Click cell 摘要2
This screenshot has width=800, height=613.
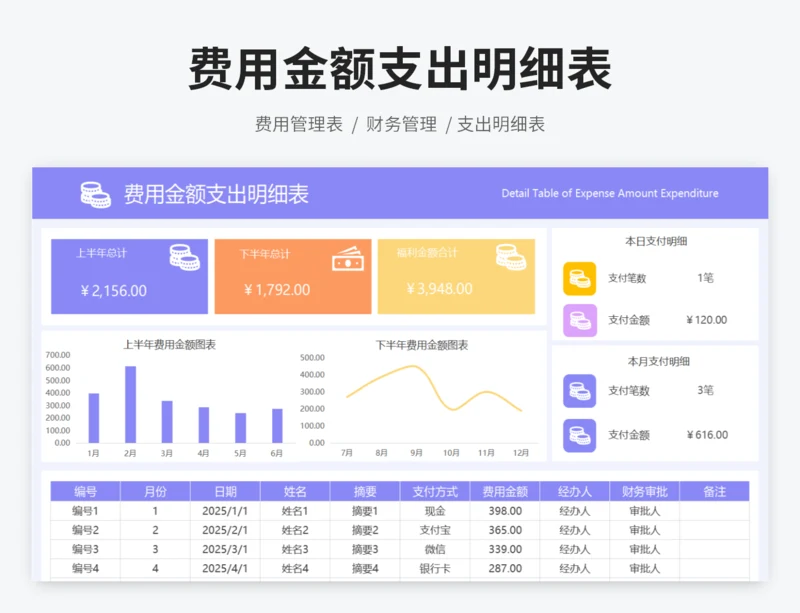coord(365,530)
